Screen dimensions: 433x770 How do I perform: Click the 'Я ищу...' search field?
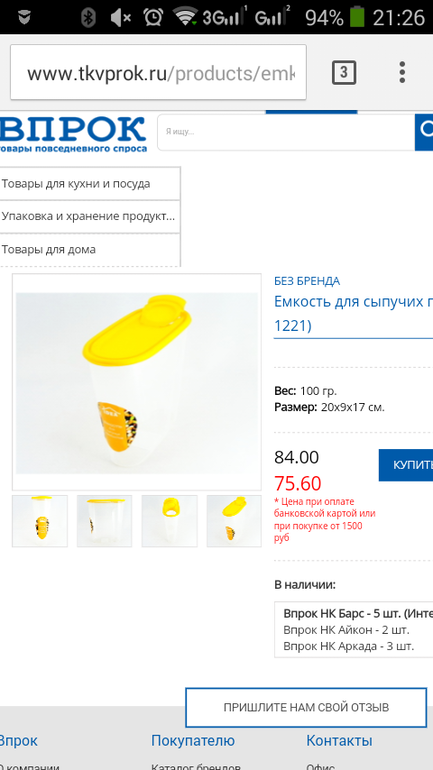[x=286, y=132]
